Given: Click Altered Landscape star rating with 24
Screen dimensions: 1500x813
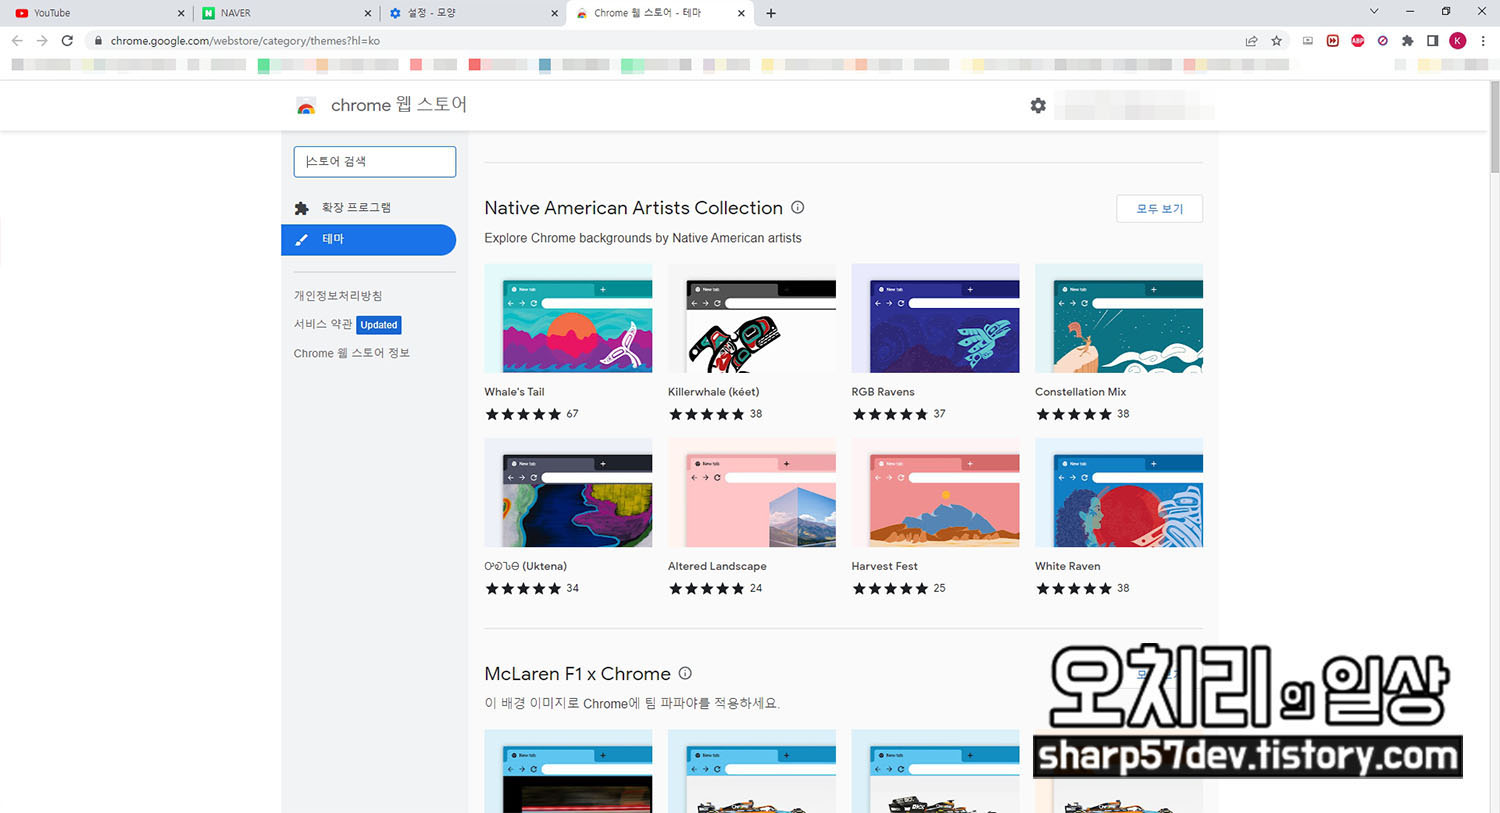Looking at the screenshot, I should point(715,588).
